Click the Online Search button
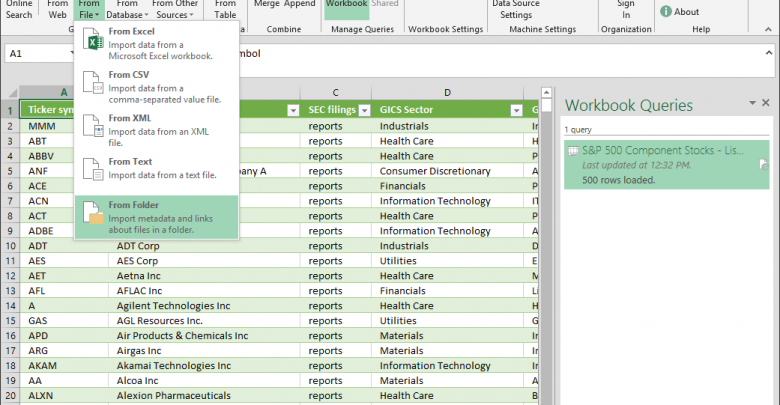780x405 pixels. (x=19, y=9)
